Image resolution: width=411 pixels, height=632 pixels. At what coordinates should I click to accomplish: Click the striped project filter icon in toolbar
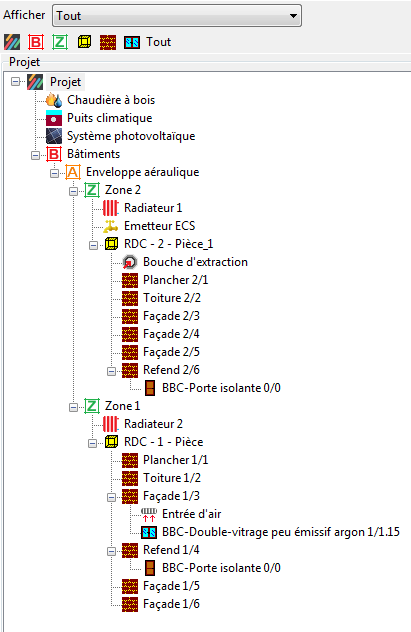12,42
